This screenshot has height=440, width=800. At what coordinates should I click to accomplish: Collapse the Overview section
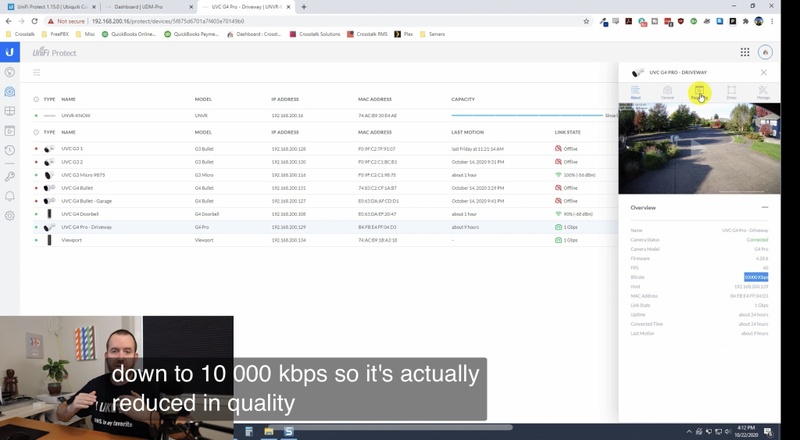(x=764, y=207)
